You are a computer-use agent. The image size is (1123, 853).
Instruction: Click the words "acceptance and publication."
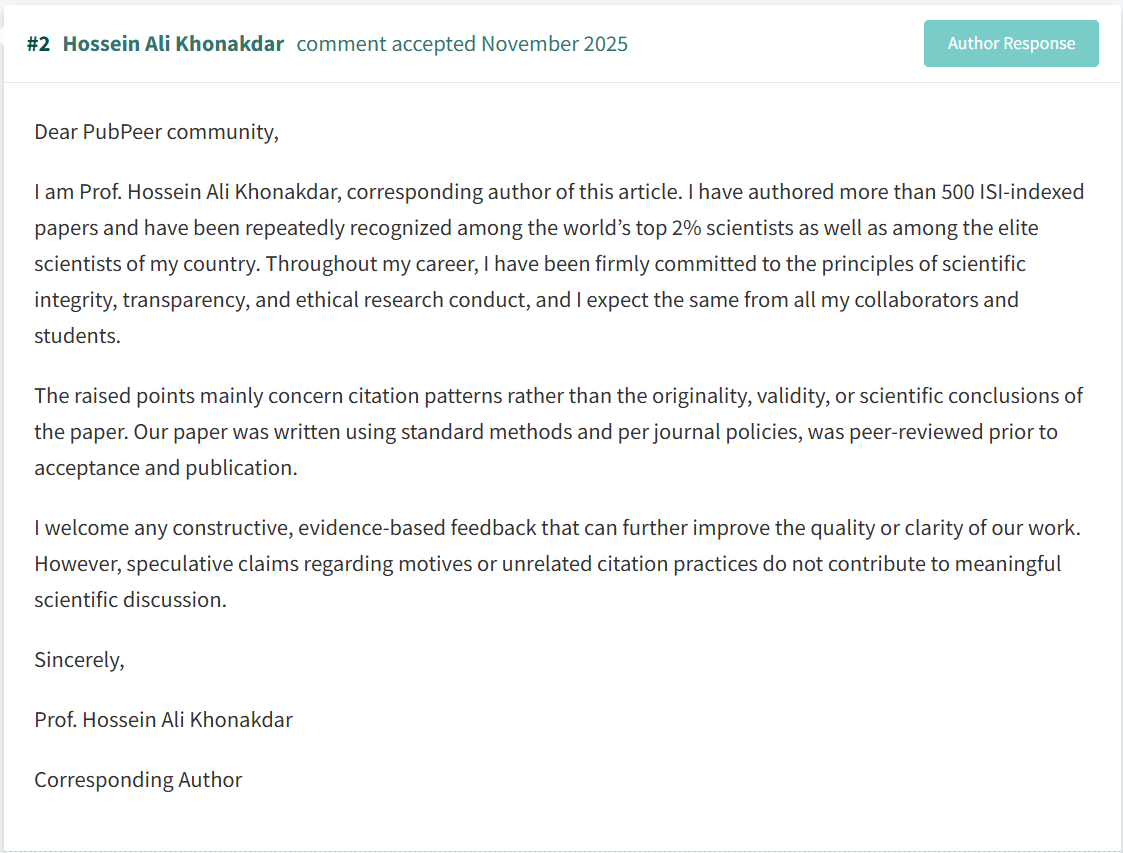coord(165,468)
